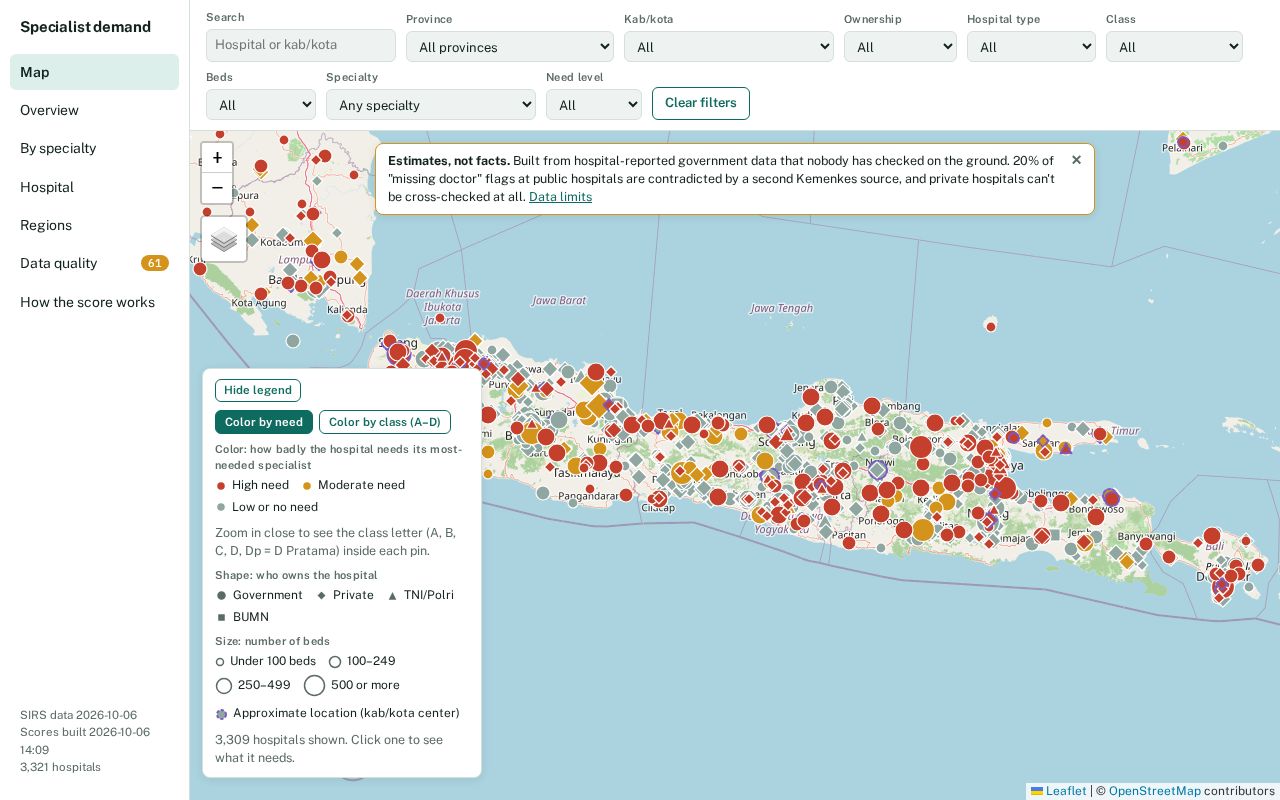
Task: Click the TNI/Polri triangle shape in legend
Action: [392, 596]
